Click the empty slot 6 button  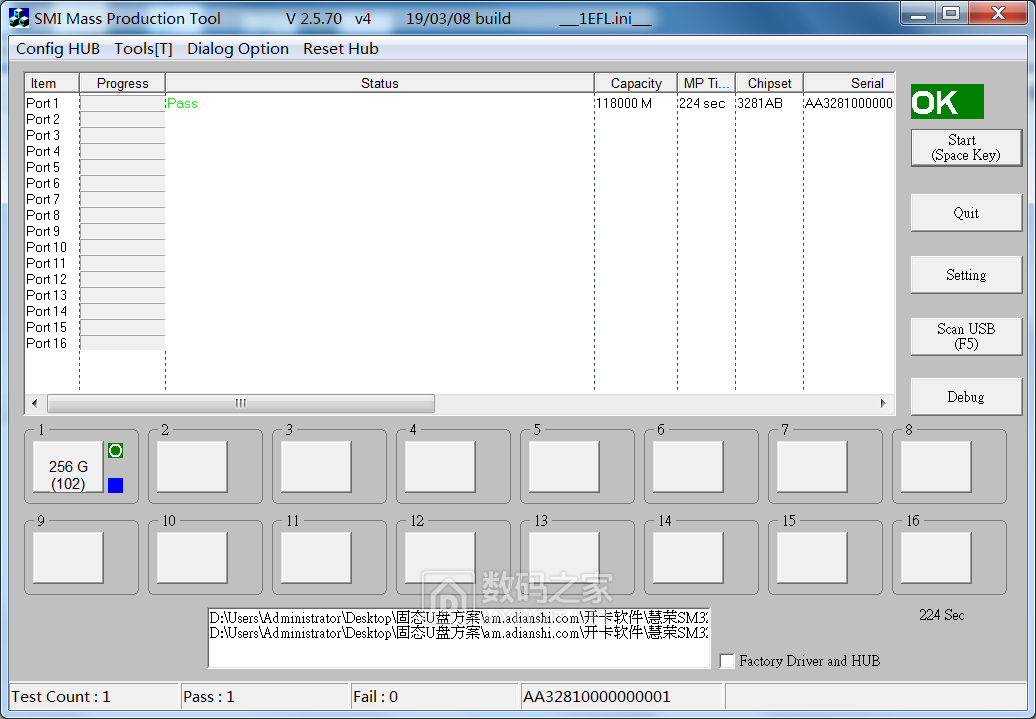(688, 467)
